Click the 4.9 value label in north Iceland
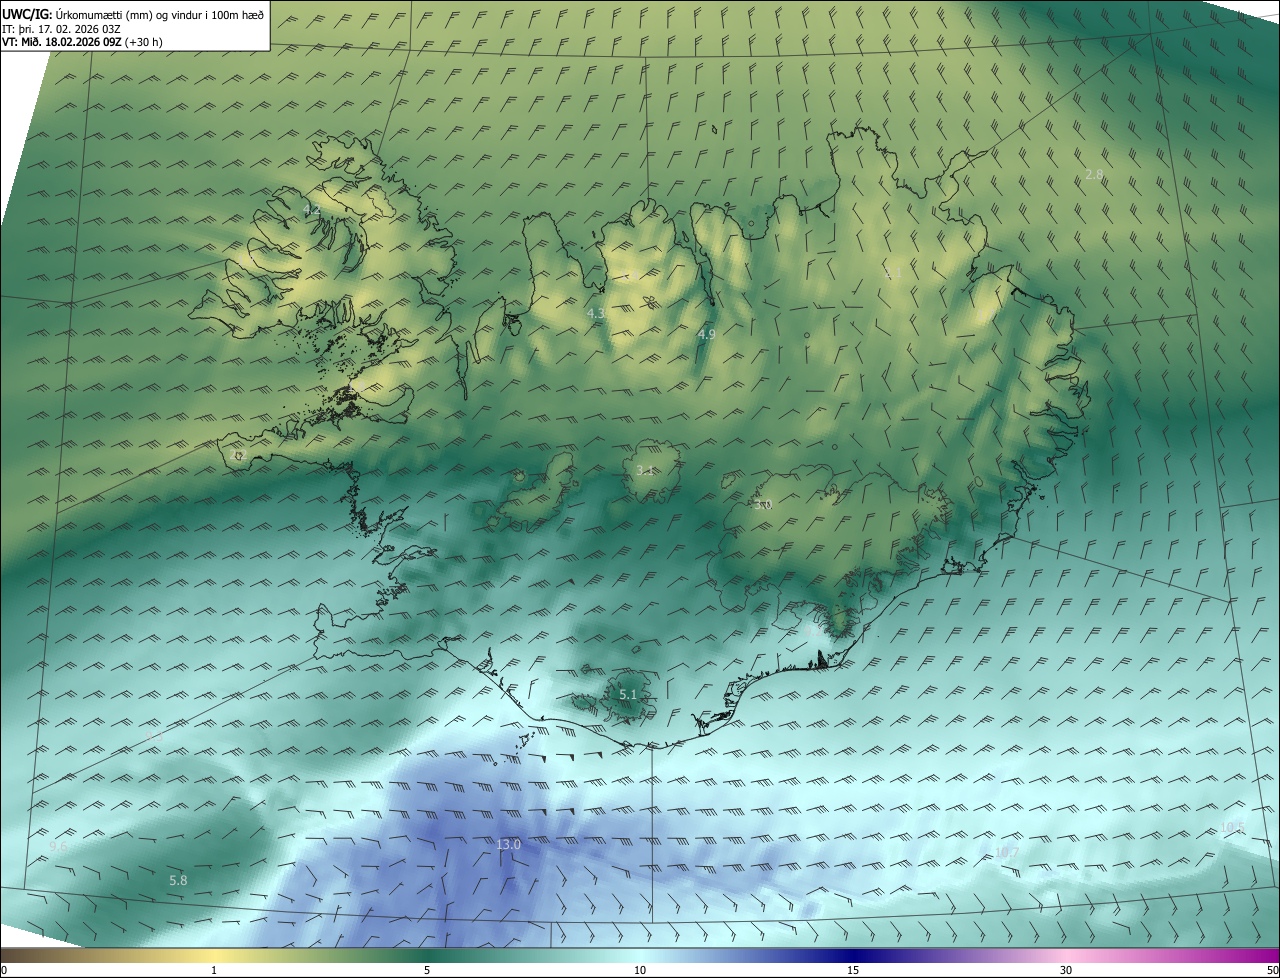The image size is (1280, 978). (x=707, y=334)
